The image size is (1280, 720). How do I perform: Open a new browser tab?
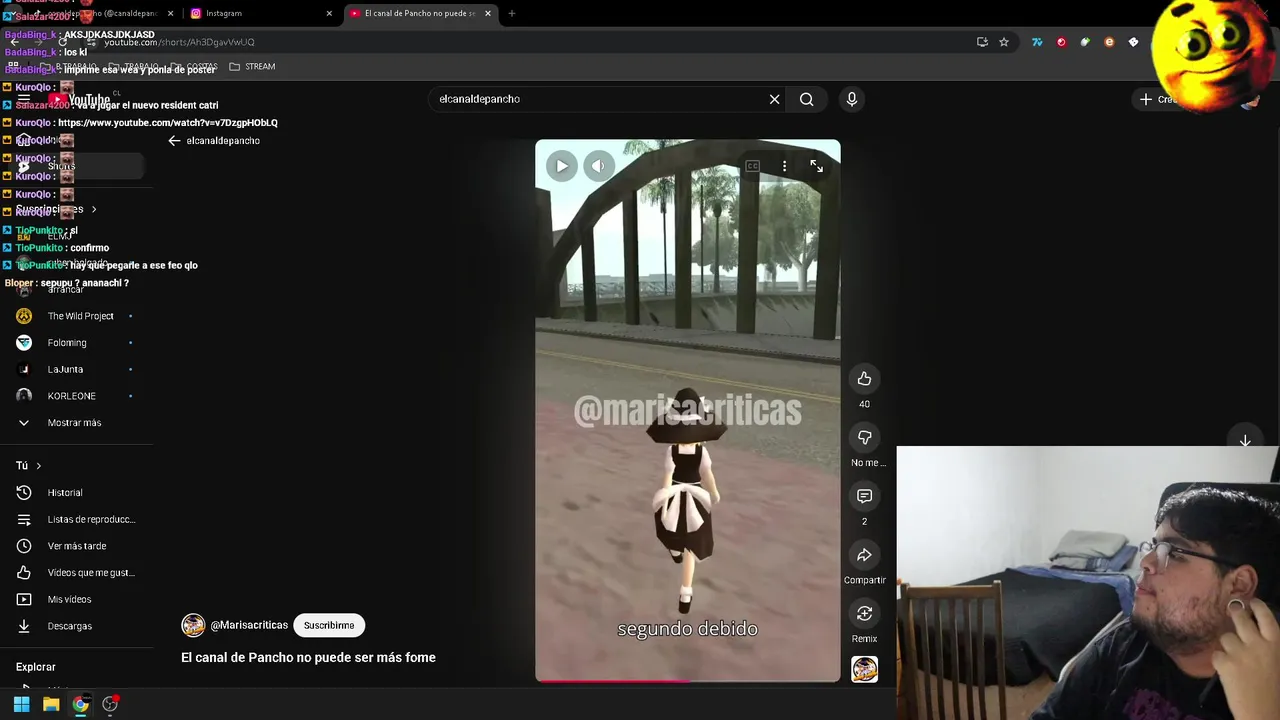[511, 13]
